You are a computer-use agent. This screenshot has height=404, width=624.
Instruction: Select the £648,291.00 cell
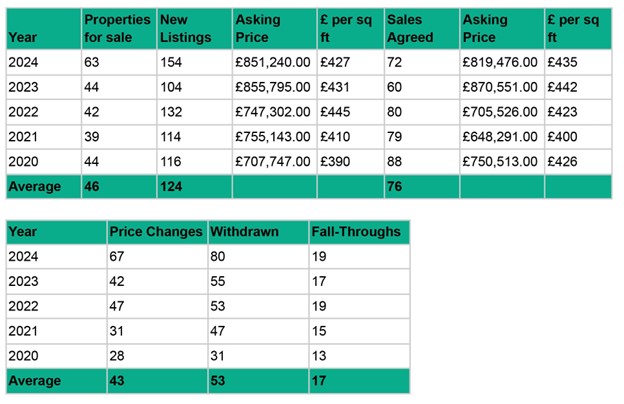coord(500,137)
